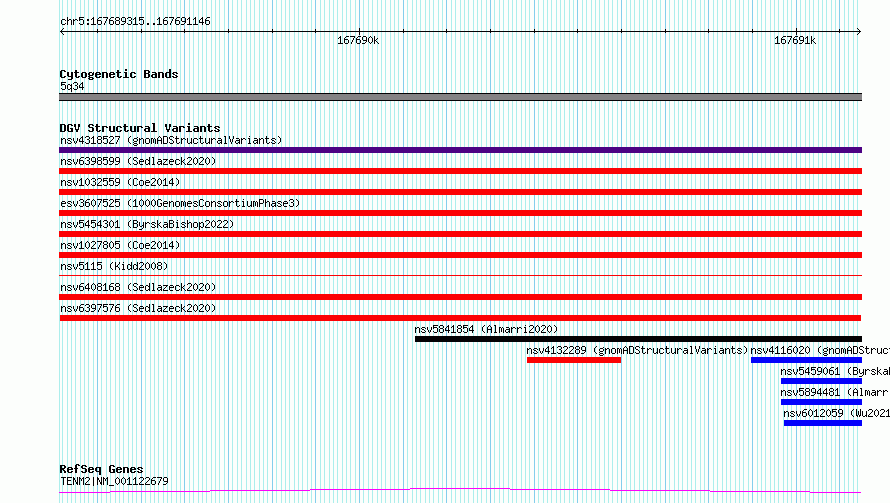The width and height of the screenshot is (890, 503).
Task: Open the nsv1032559 Coe2014 variant label
Action: (x=120, y=182)
